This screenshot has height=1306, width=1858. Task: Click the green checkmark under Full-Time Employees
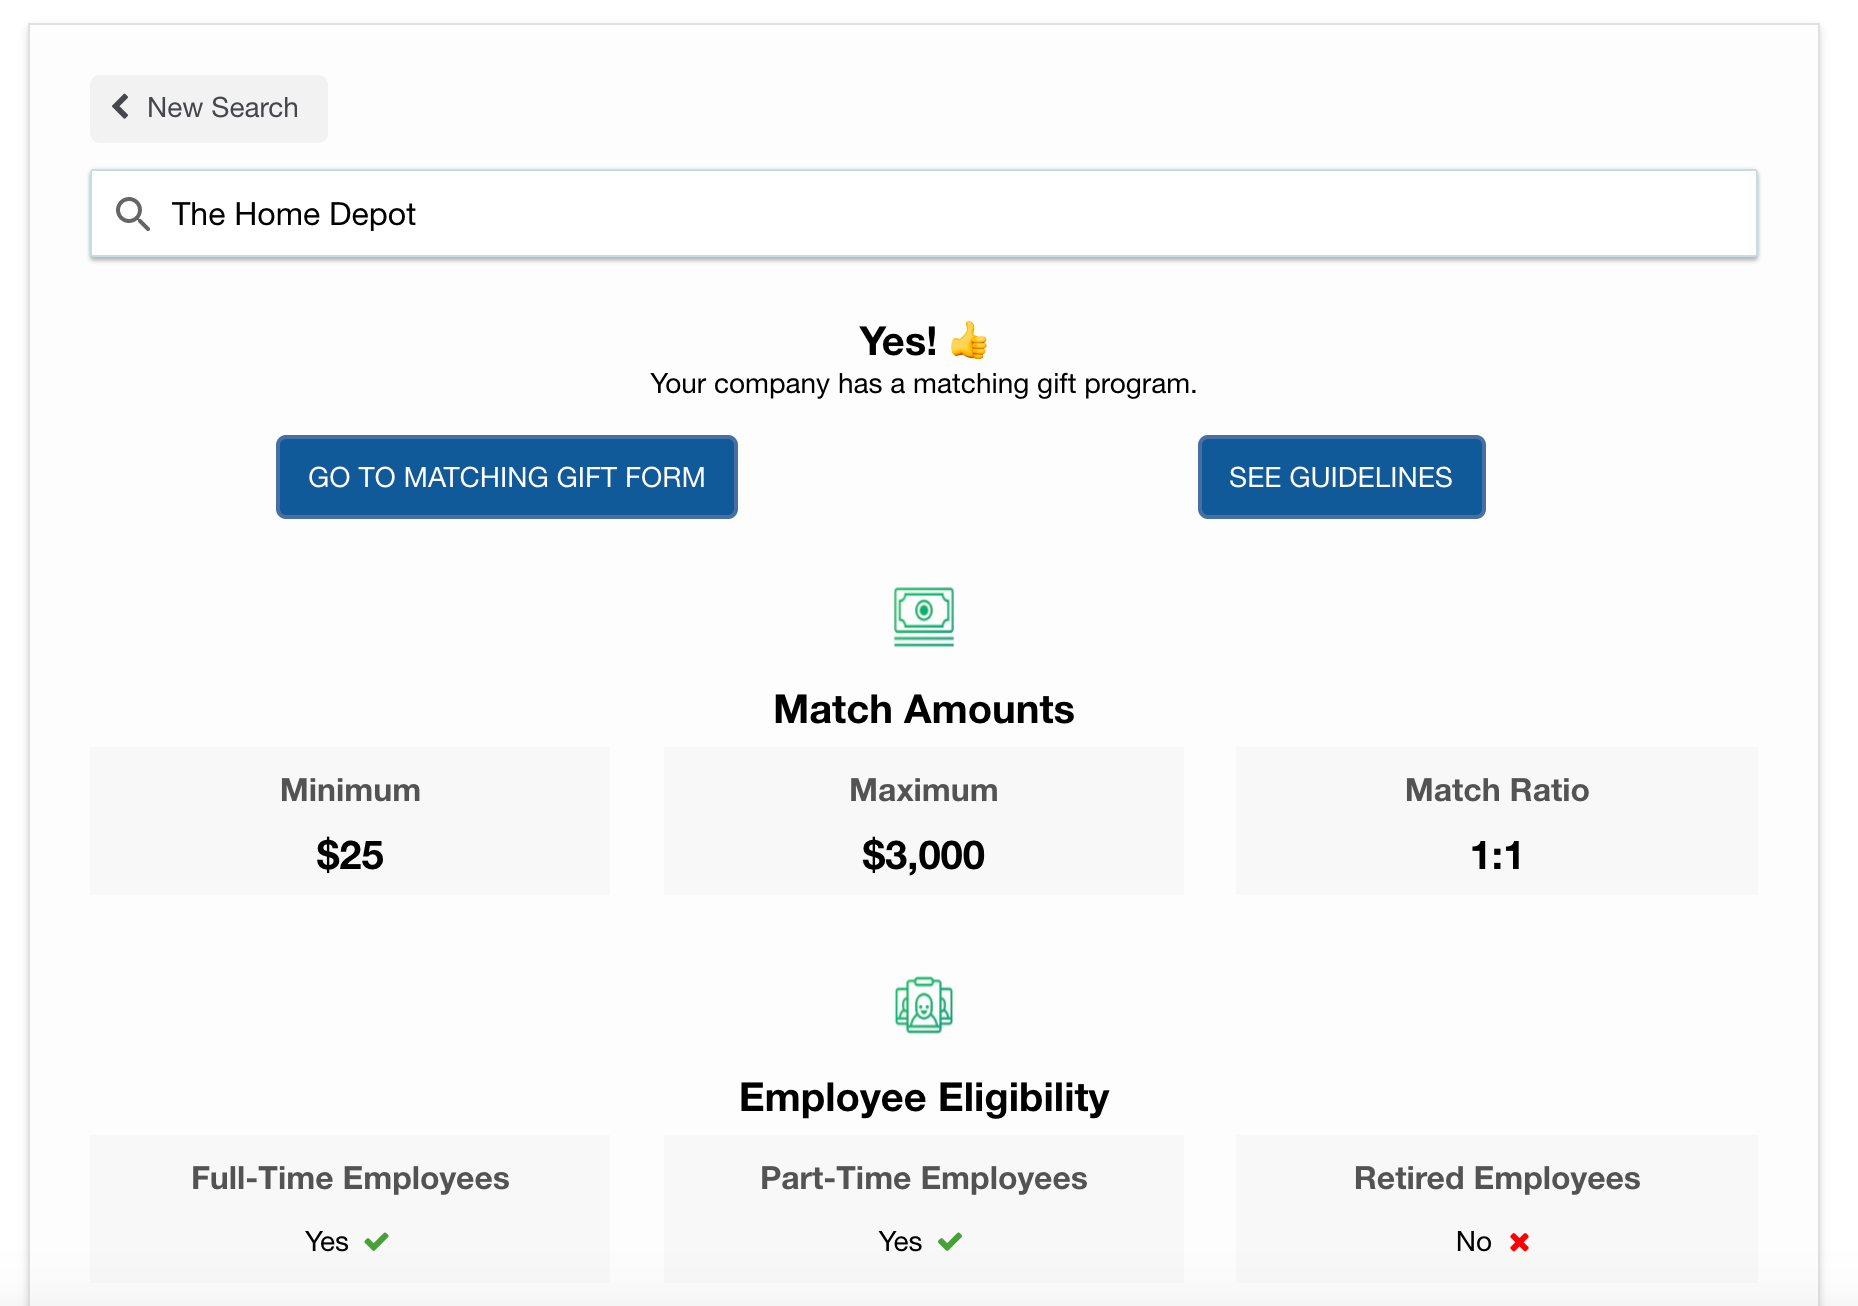[x=376, y=1242]
